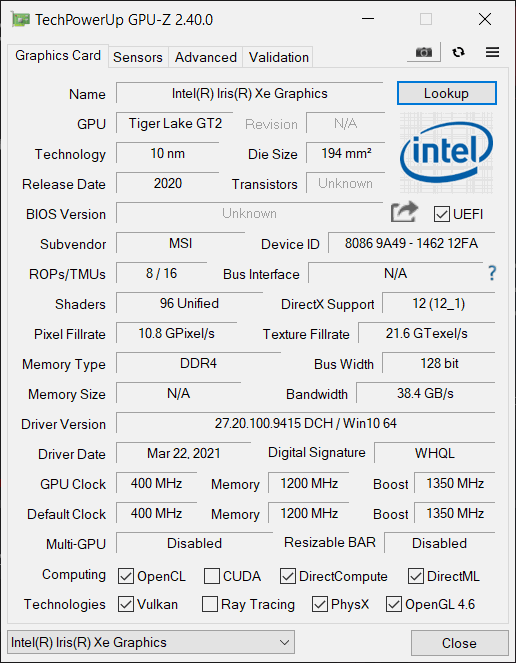
Task: Open the hamburger menu icon
Action: tap(492, 52)
